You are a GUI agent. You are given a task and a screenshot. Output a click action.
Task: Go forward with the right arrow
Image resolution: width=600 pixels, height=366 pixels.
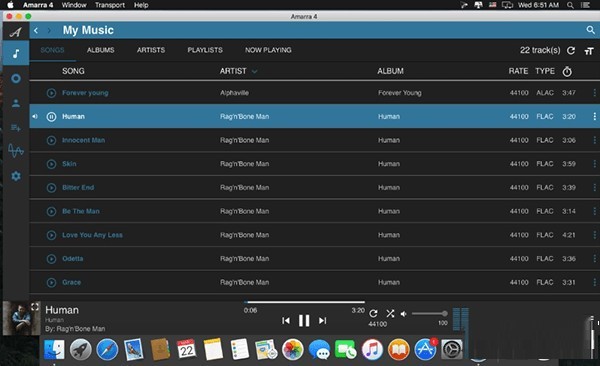pos(49,30)
